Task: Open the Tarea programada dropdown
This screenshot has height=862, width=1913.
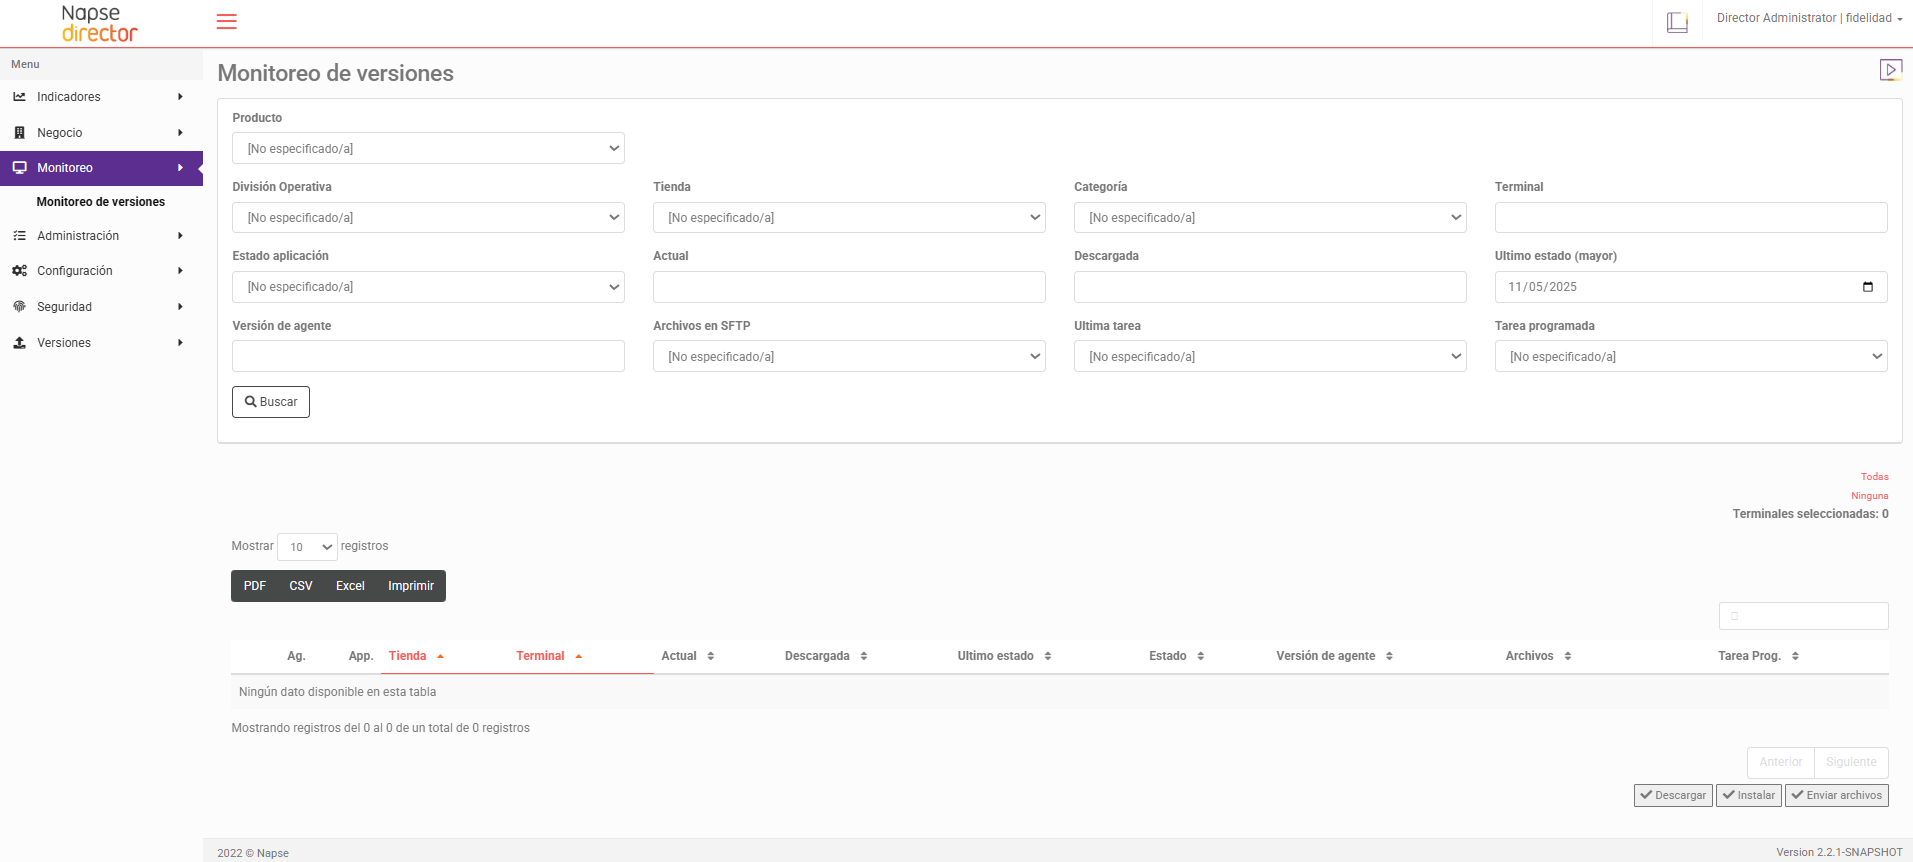Action: (1691, 357)
